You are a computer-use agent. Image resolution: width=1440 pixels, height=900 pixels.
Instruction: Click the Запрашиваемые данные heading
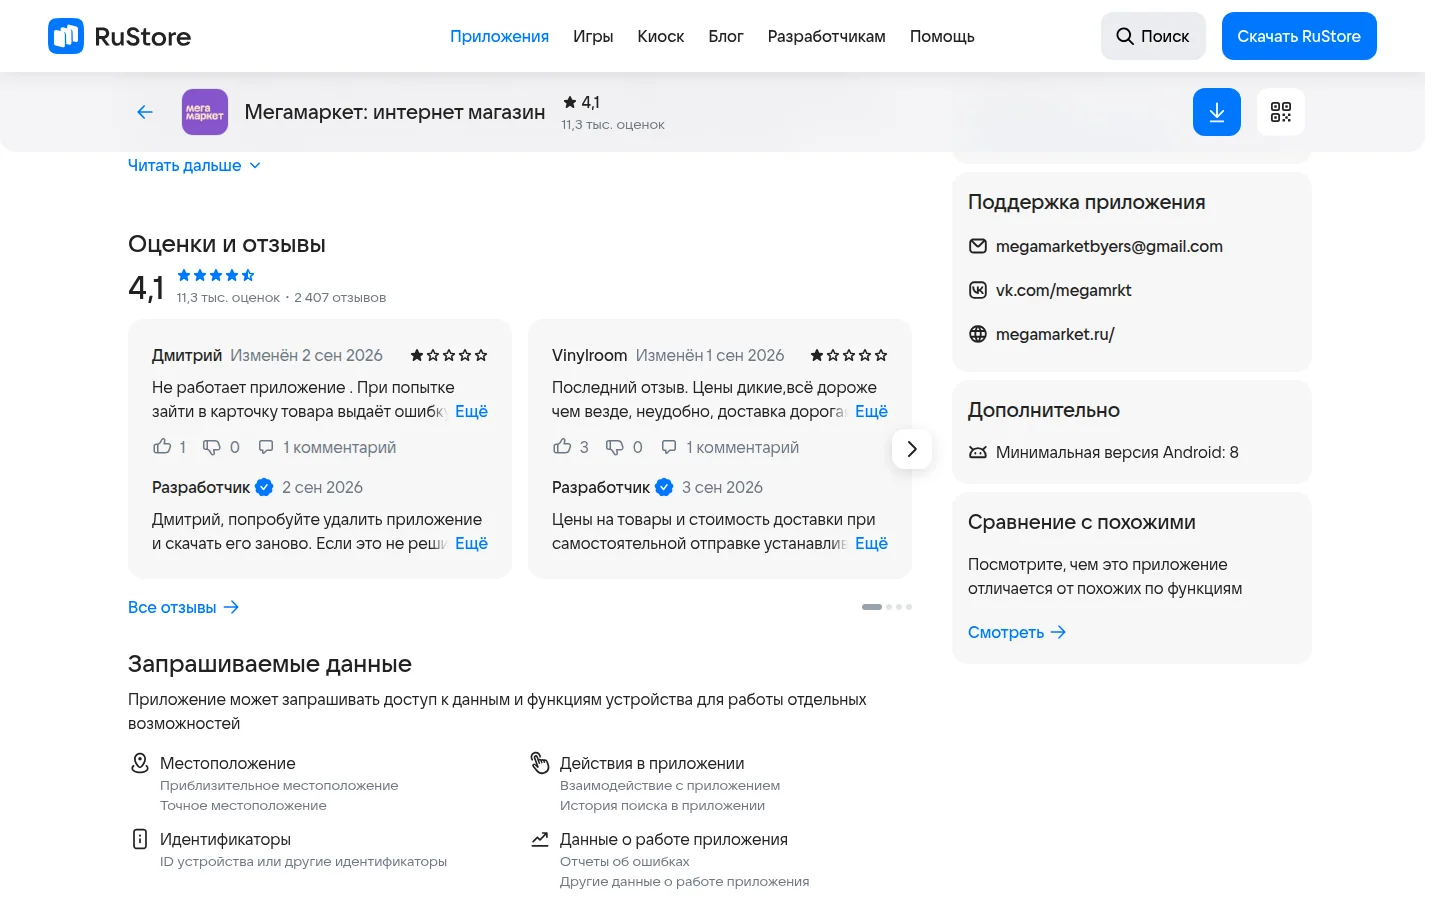coord(270,664)
